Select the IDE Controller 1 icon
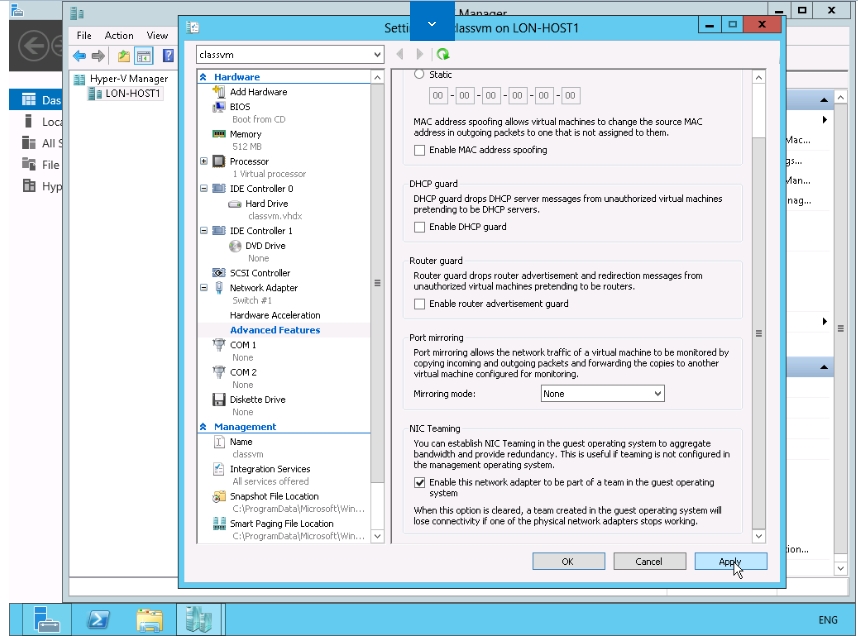The width and height of the screenshot is (858, 636). click(x=219, y=230)
